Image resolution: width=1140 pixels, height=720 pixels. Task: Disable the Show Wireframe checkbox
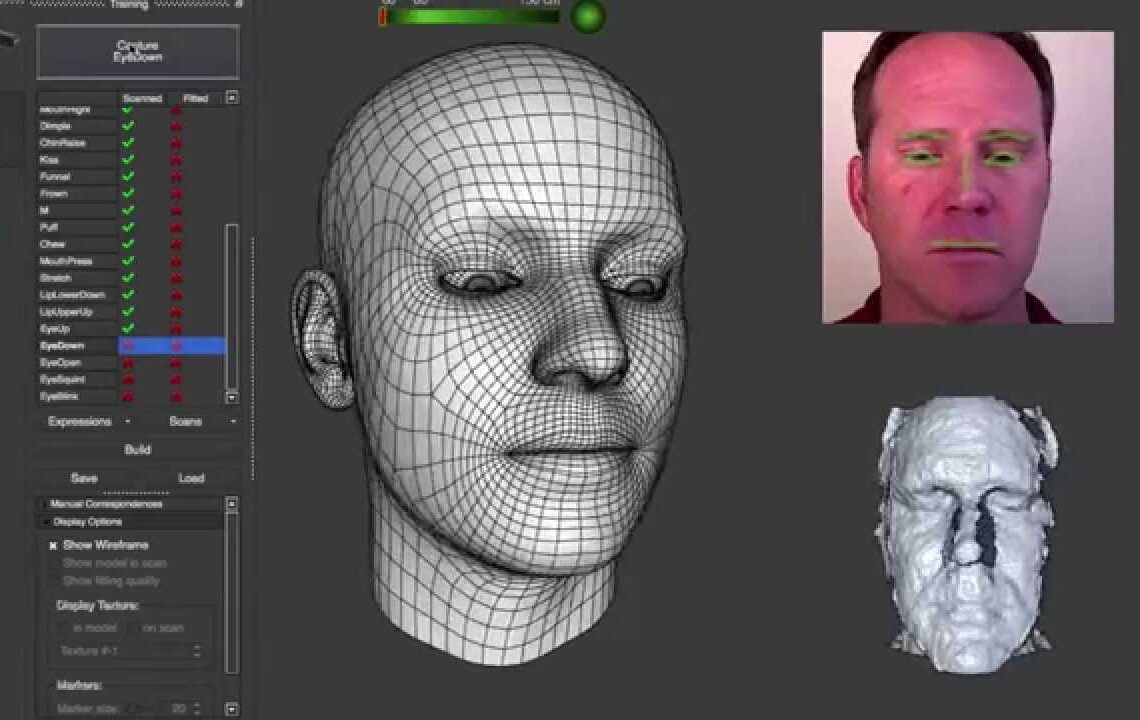click(x=54, y=545)
